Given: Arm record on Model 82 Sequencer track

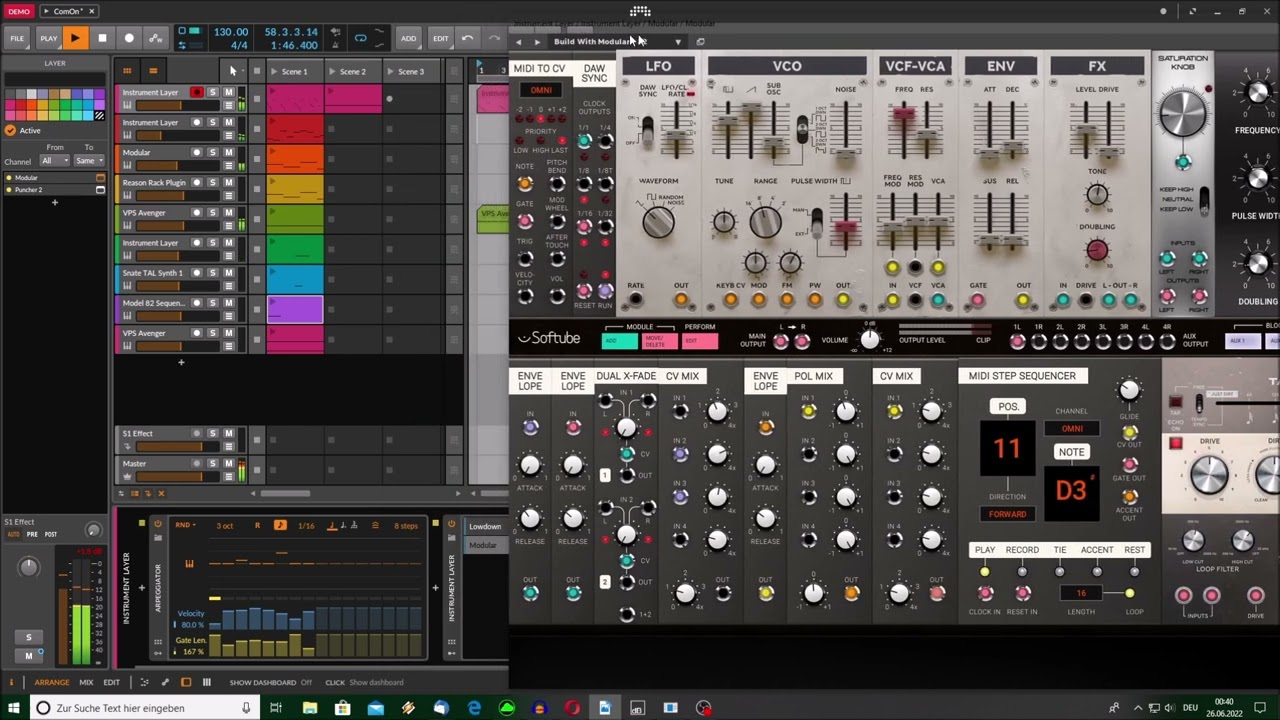Looking at the screenshot, I should click(197, 302).
